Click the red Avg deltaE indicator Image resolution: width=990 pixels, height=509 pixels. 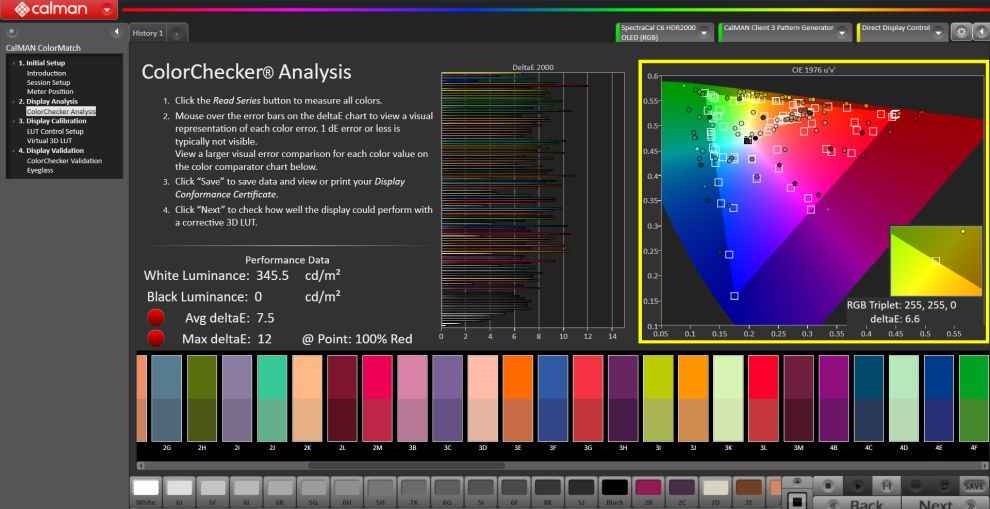(156, 318)
